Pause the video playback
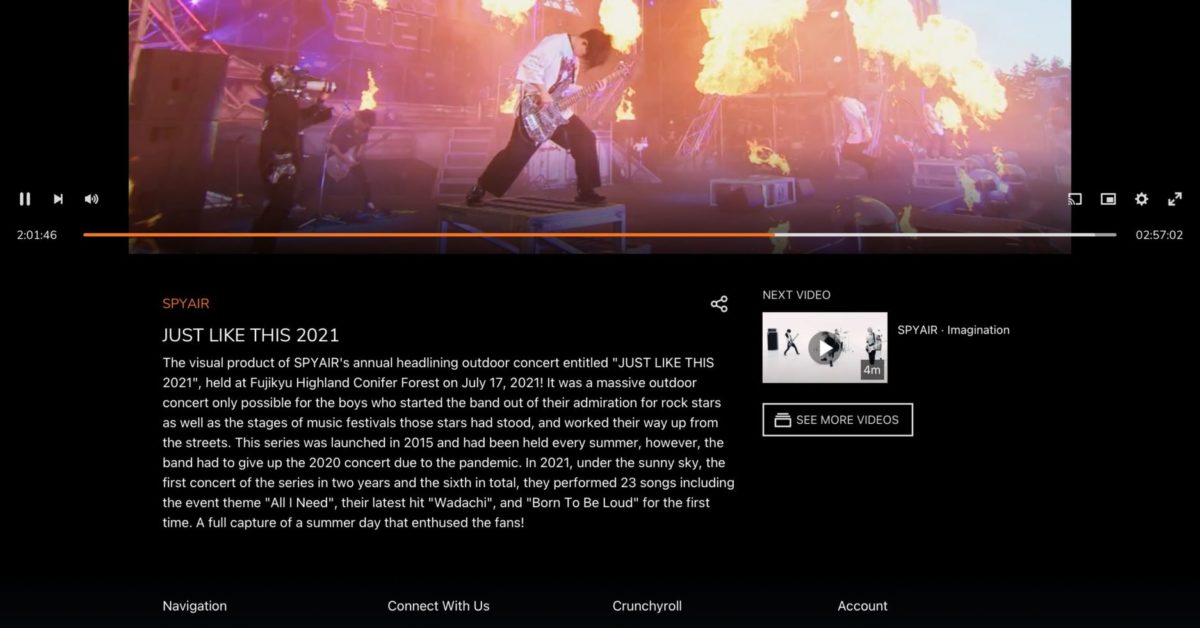Image resolution: width=1200 pixels, height=628 pixels. coord(25,199)
